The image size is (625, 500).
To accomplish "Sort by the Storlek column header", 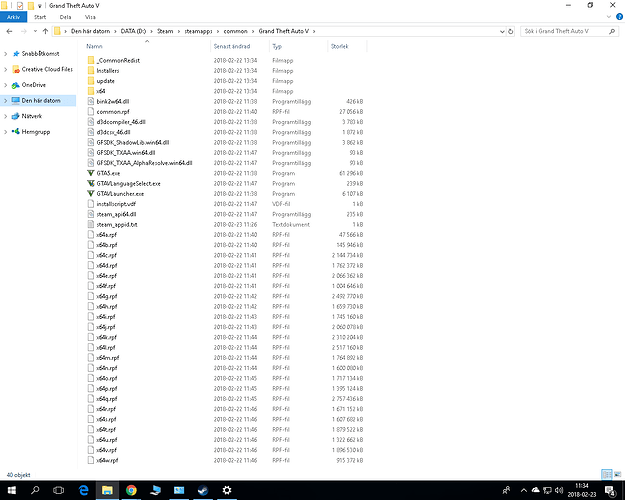I will [340, 46].
